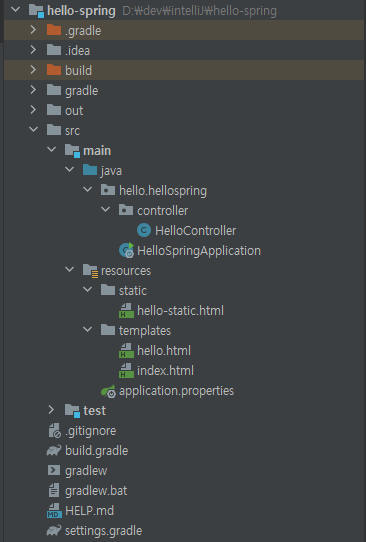Click the hello.hellospring package name
Viewport: 366px width, 542px height.
pos(163,191)
